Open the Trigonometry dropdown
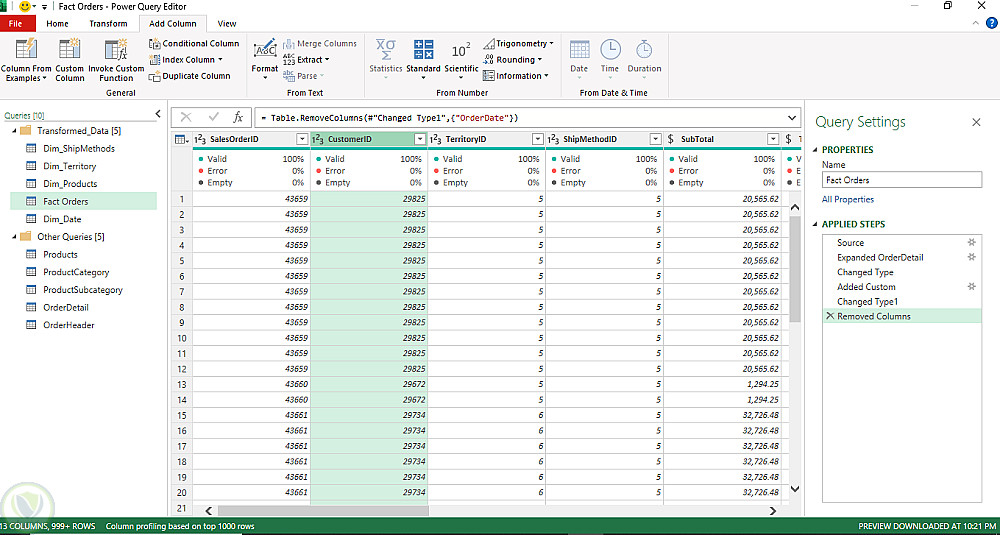The height and width of the screenshot is (535, 1000). point(519,44)
